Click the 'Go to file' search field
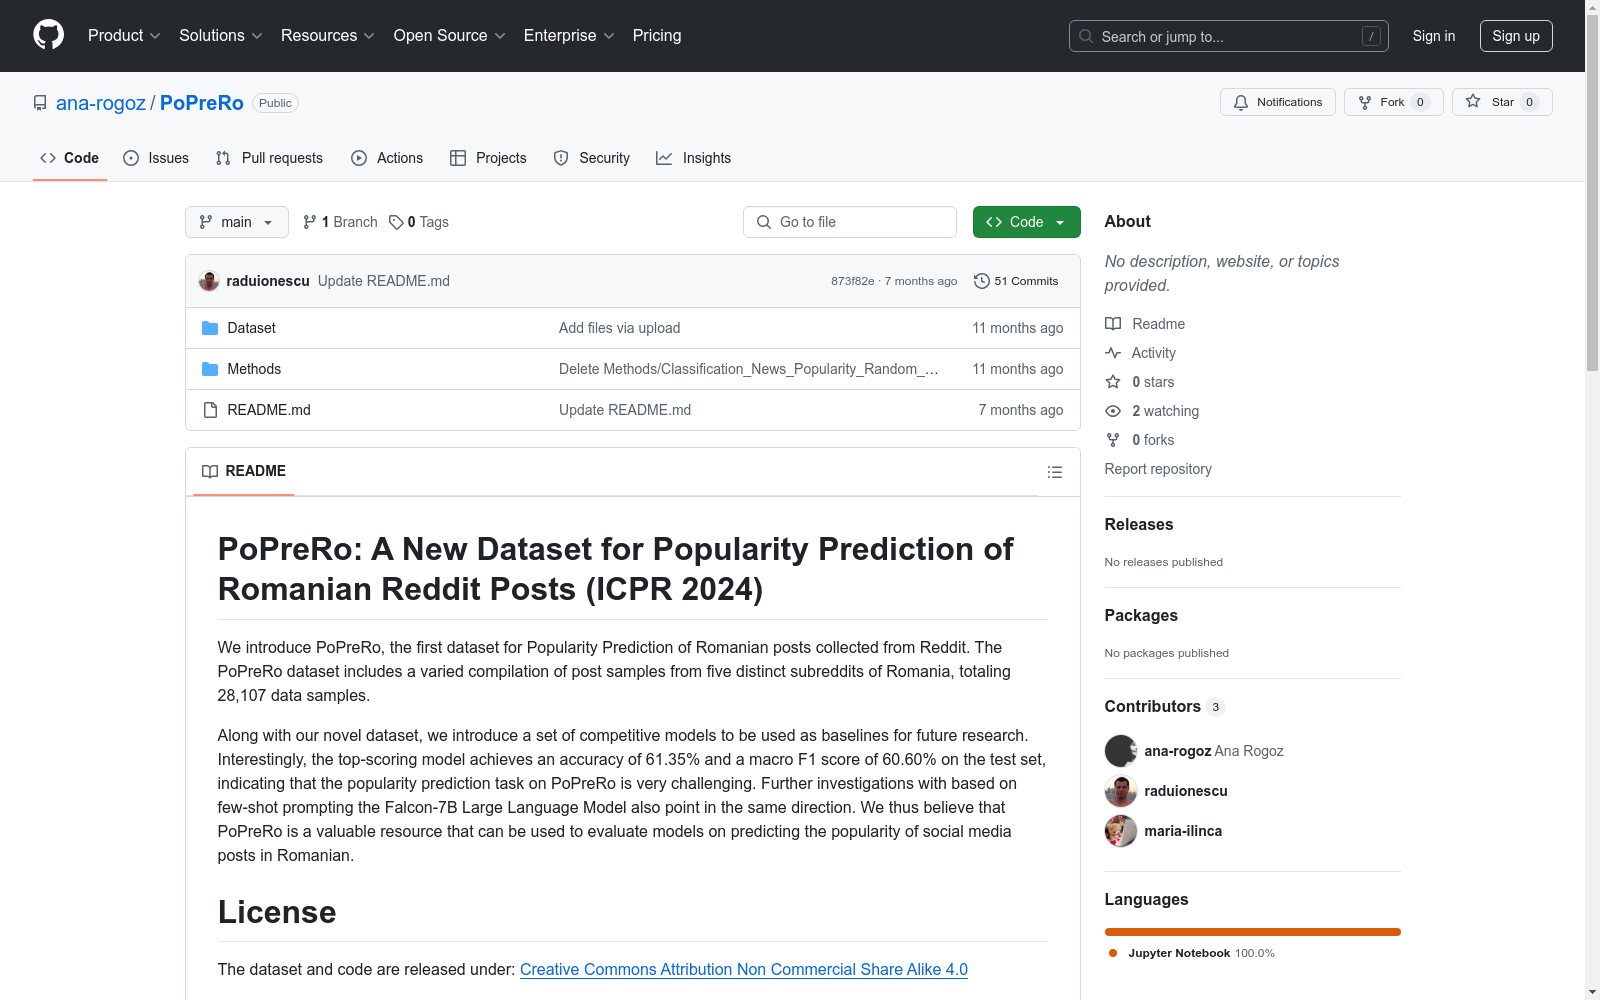This screenshot has width=1600, height=1000. (x=850, y=222)
